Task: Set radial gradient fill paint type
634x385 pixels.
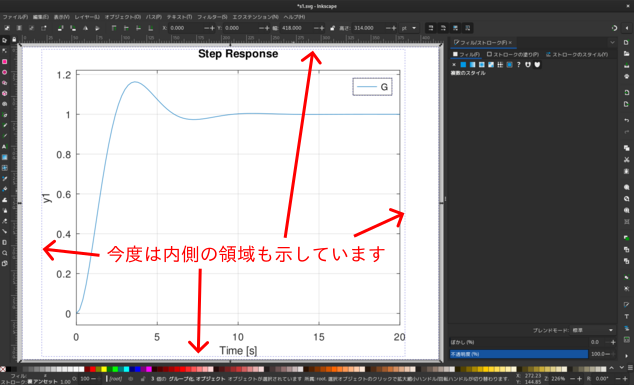Action: pos(482,65)
